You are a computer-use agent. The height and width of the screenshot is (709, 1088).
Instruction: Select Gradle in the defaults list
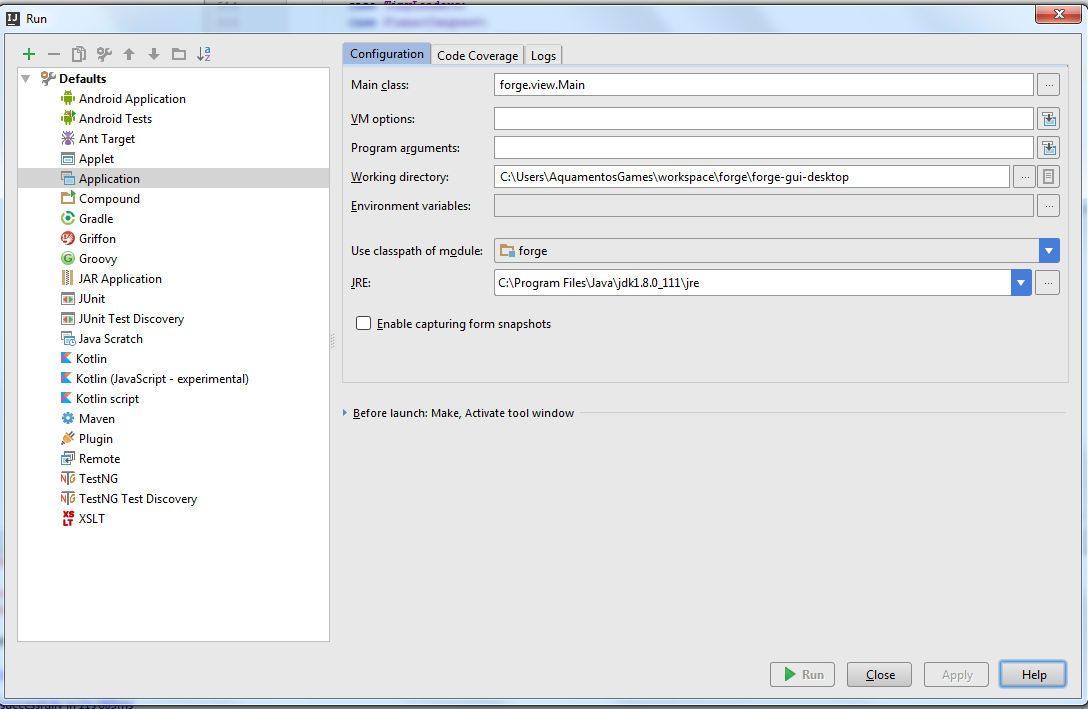(96, 219)
